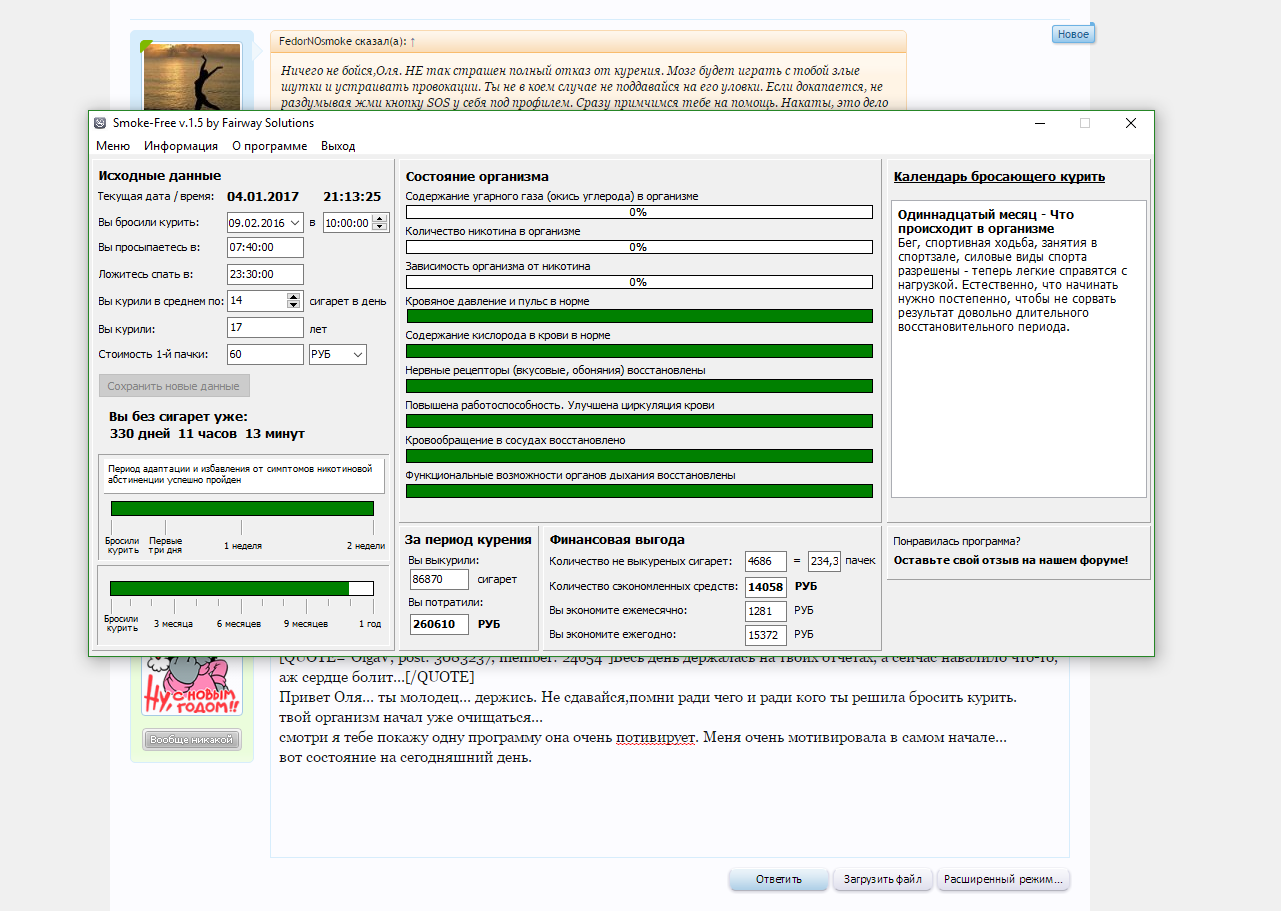Open the Календарь бросающего курить heading link
Viewport: 1281px width, 911px height.
pyautogui.click(x=999, y=177)
